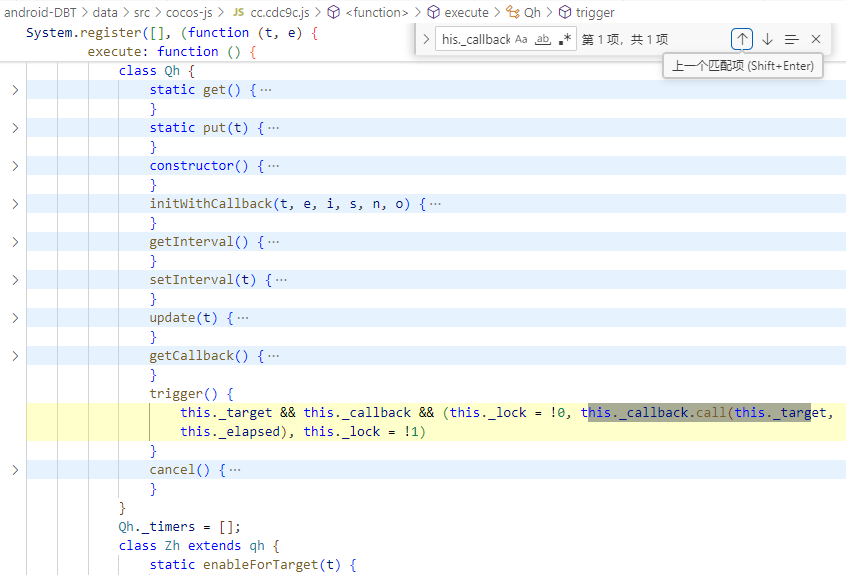This screenshot has height=575, width=846.
Task: Expand replace row in find widget
Action: coord(426,39)
